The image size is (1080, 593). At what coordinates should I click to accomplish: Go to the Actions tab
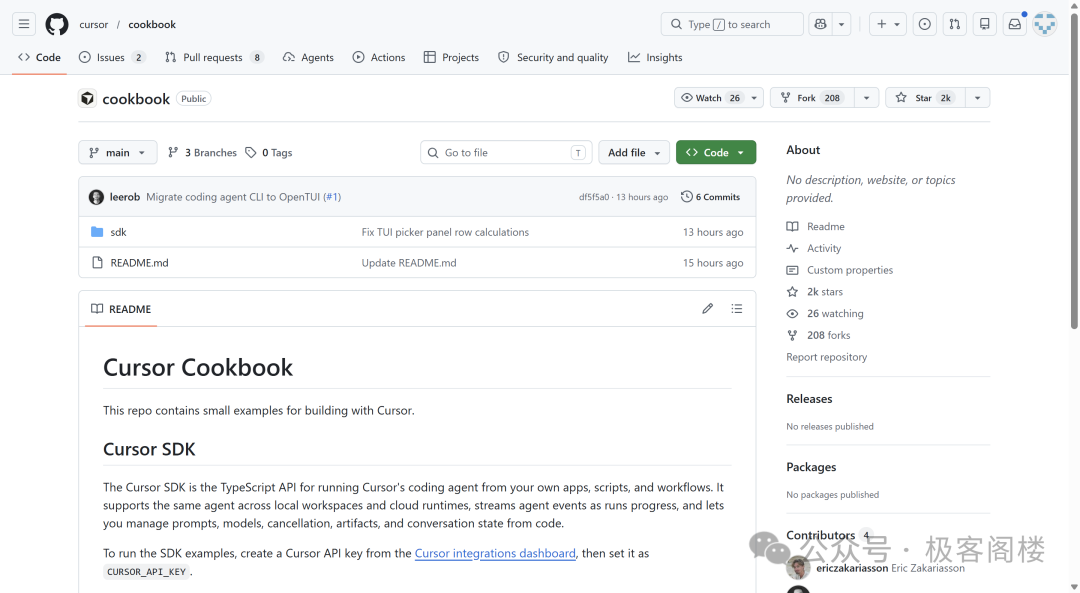379,57
